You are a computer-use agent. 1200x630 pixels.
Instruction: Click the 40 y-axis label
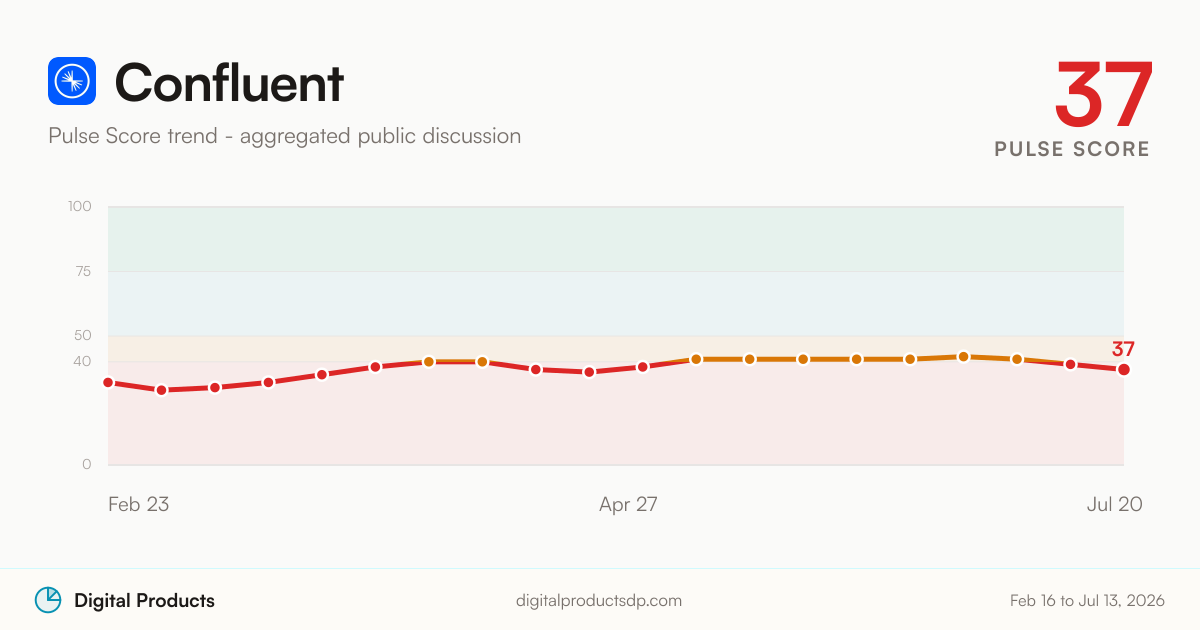[82, 361]
